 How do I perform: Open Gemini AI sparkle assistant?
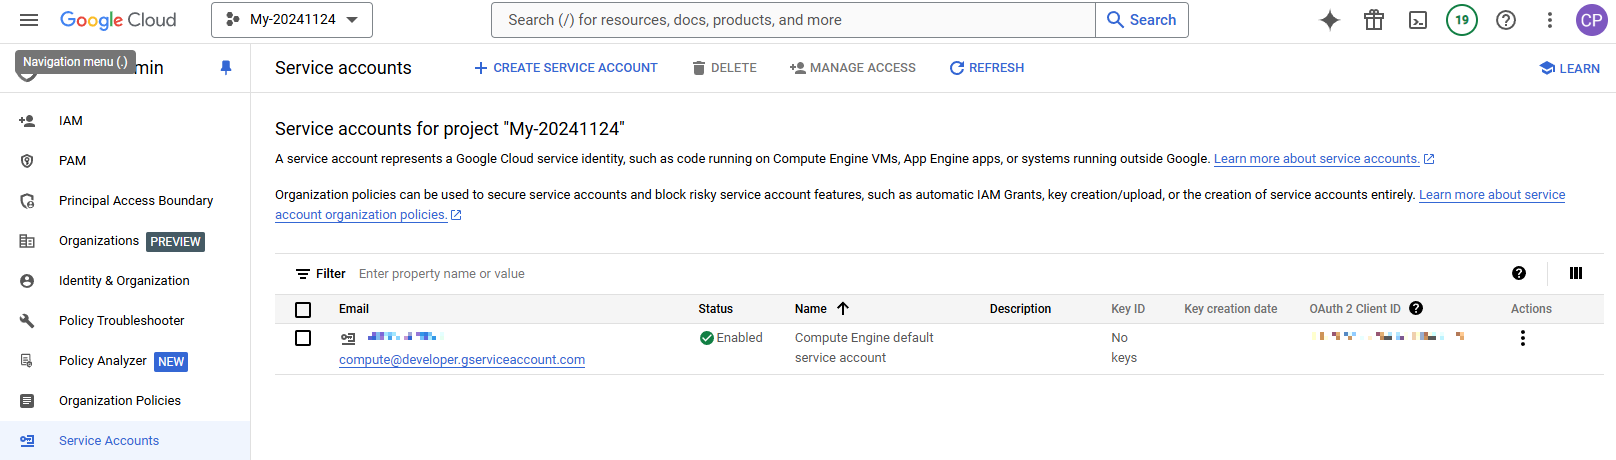click(1330, 20)
